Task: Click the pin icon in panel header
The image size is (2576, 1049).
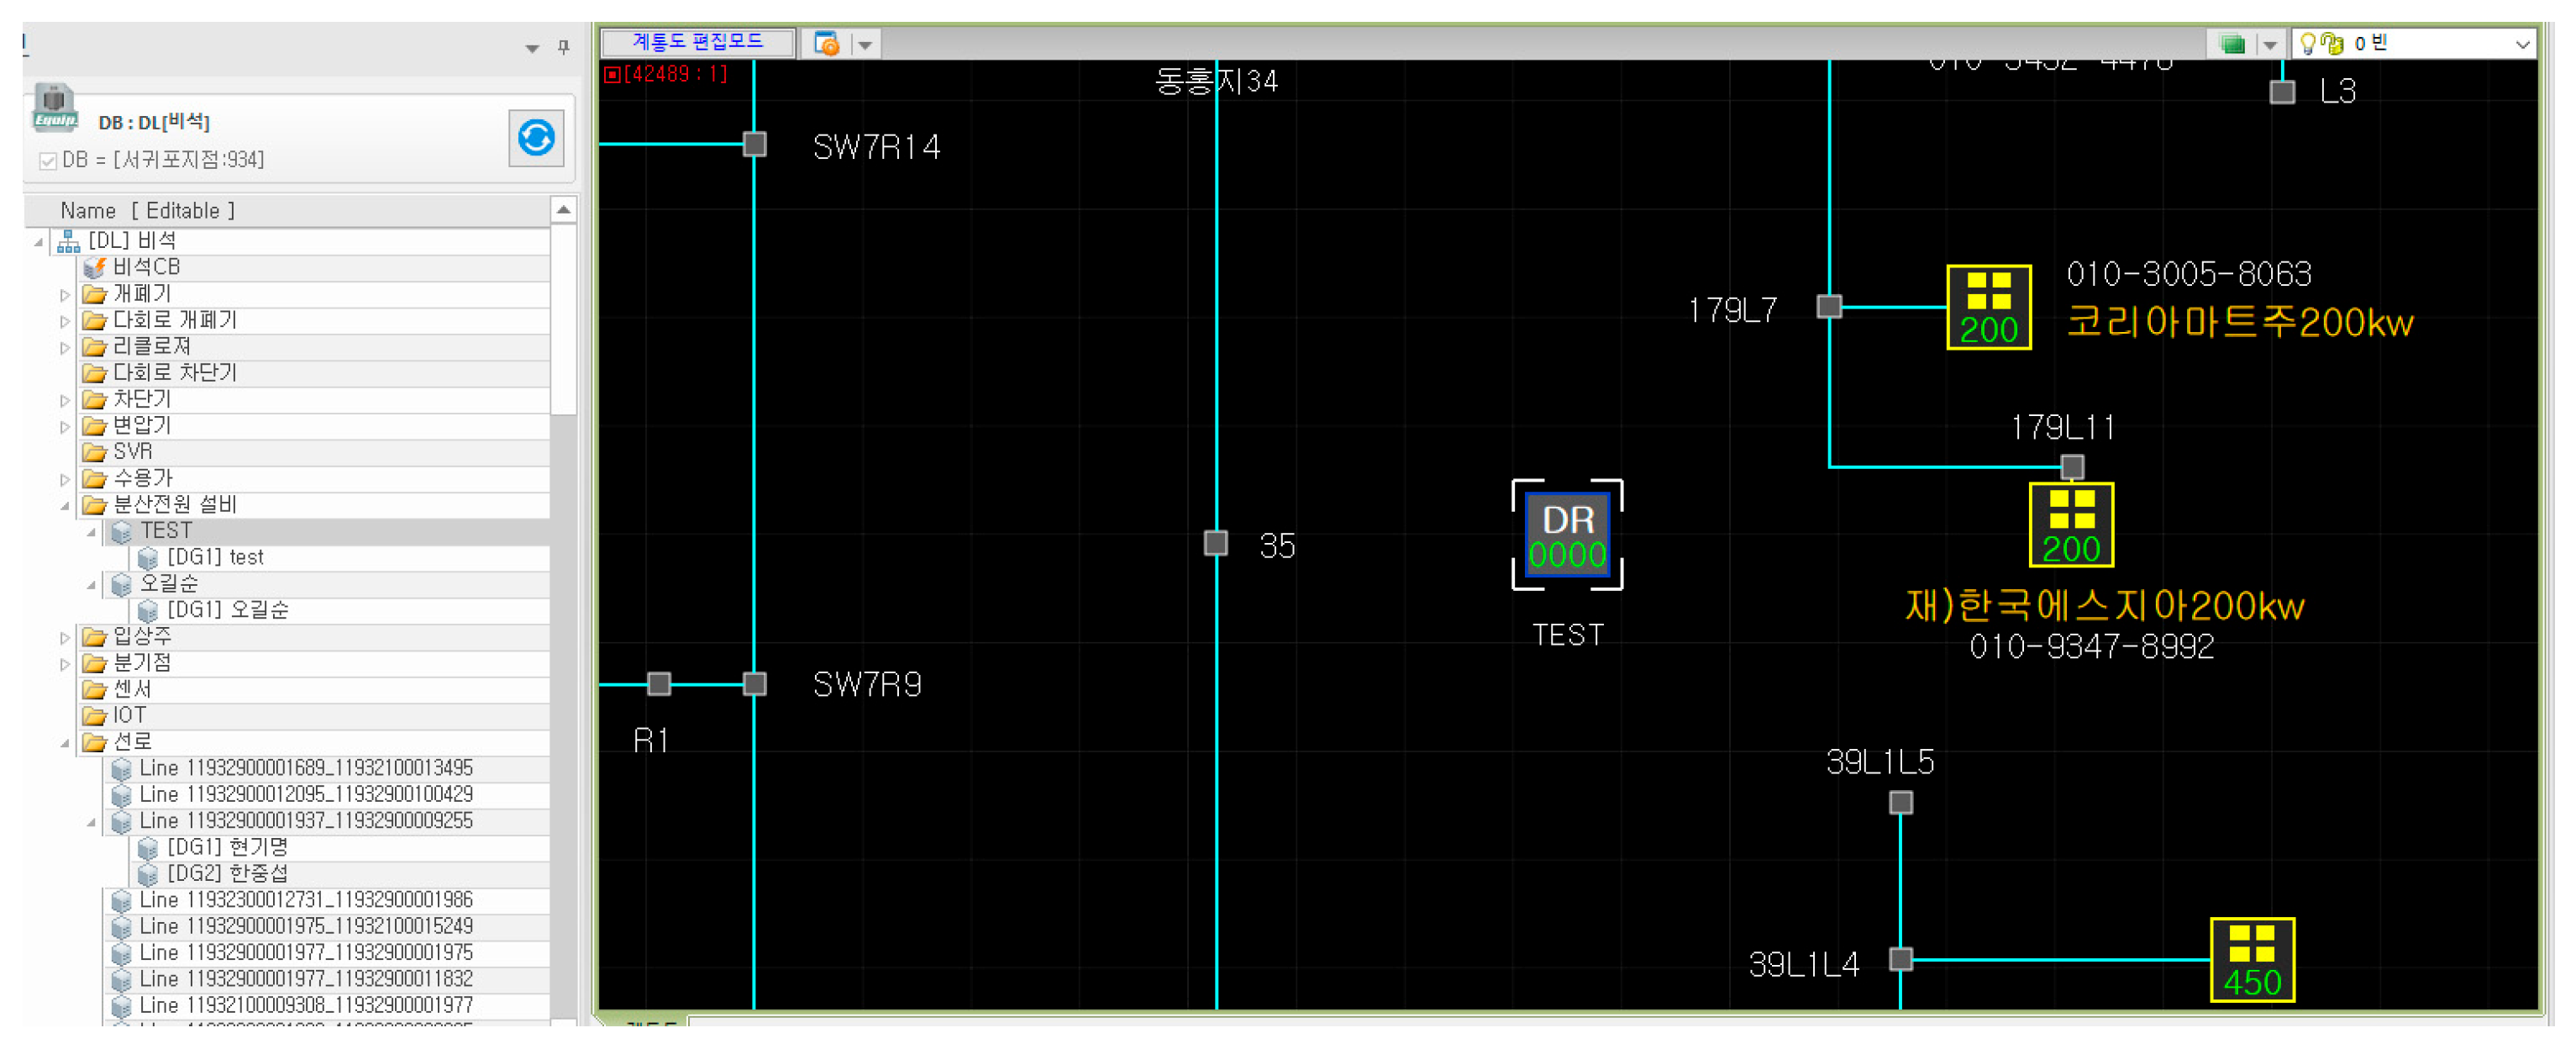Action: [564, 47]
